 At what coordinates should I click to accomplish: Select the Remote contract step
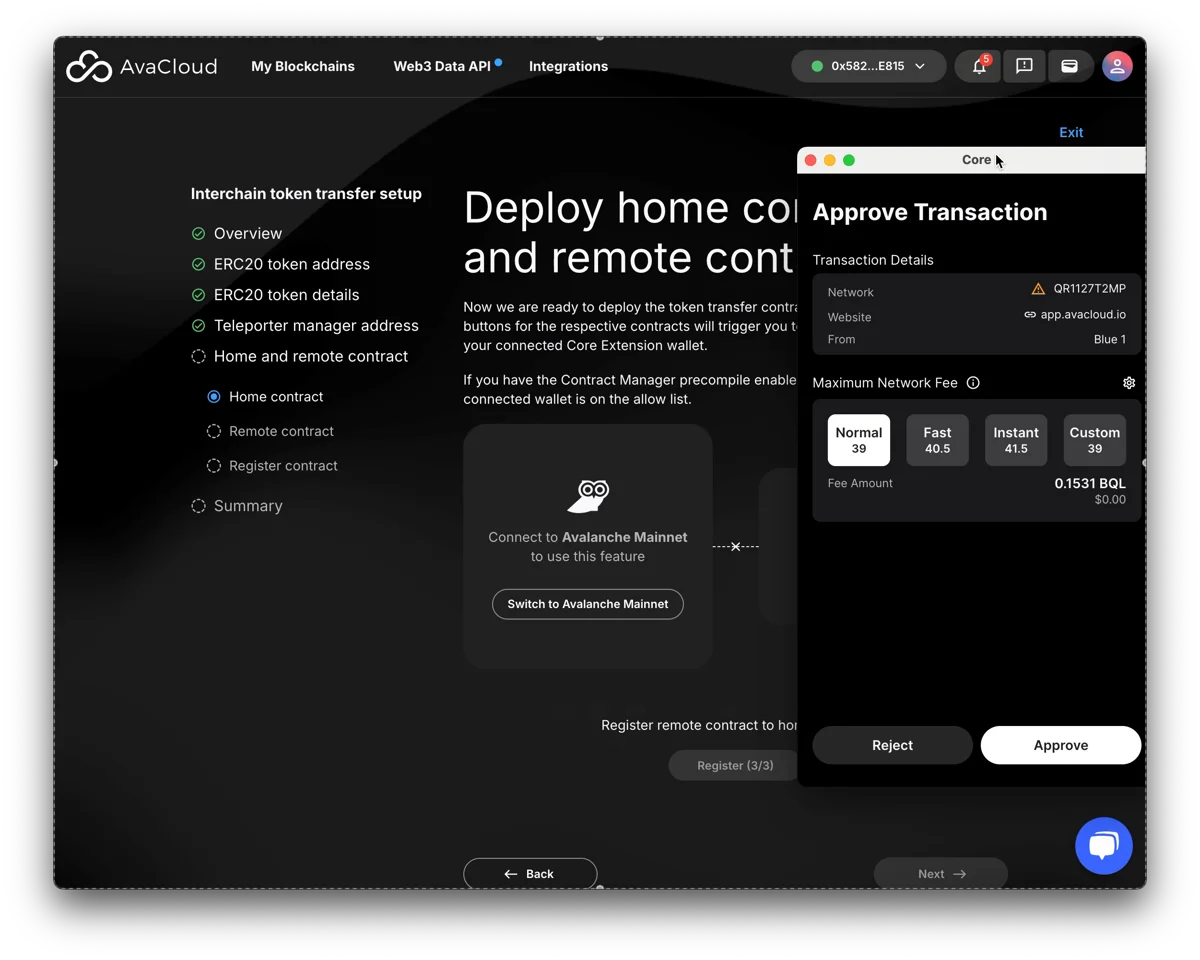click(x=270, y=431)
